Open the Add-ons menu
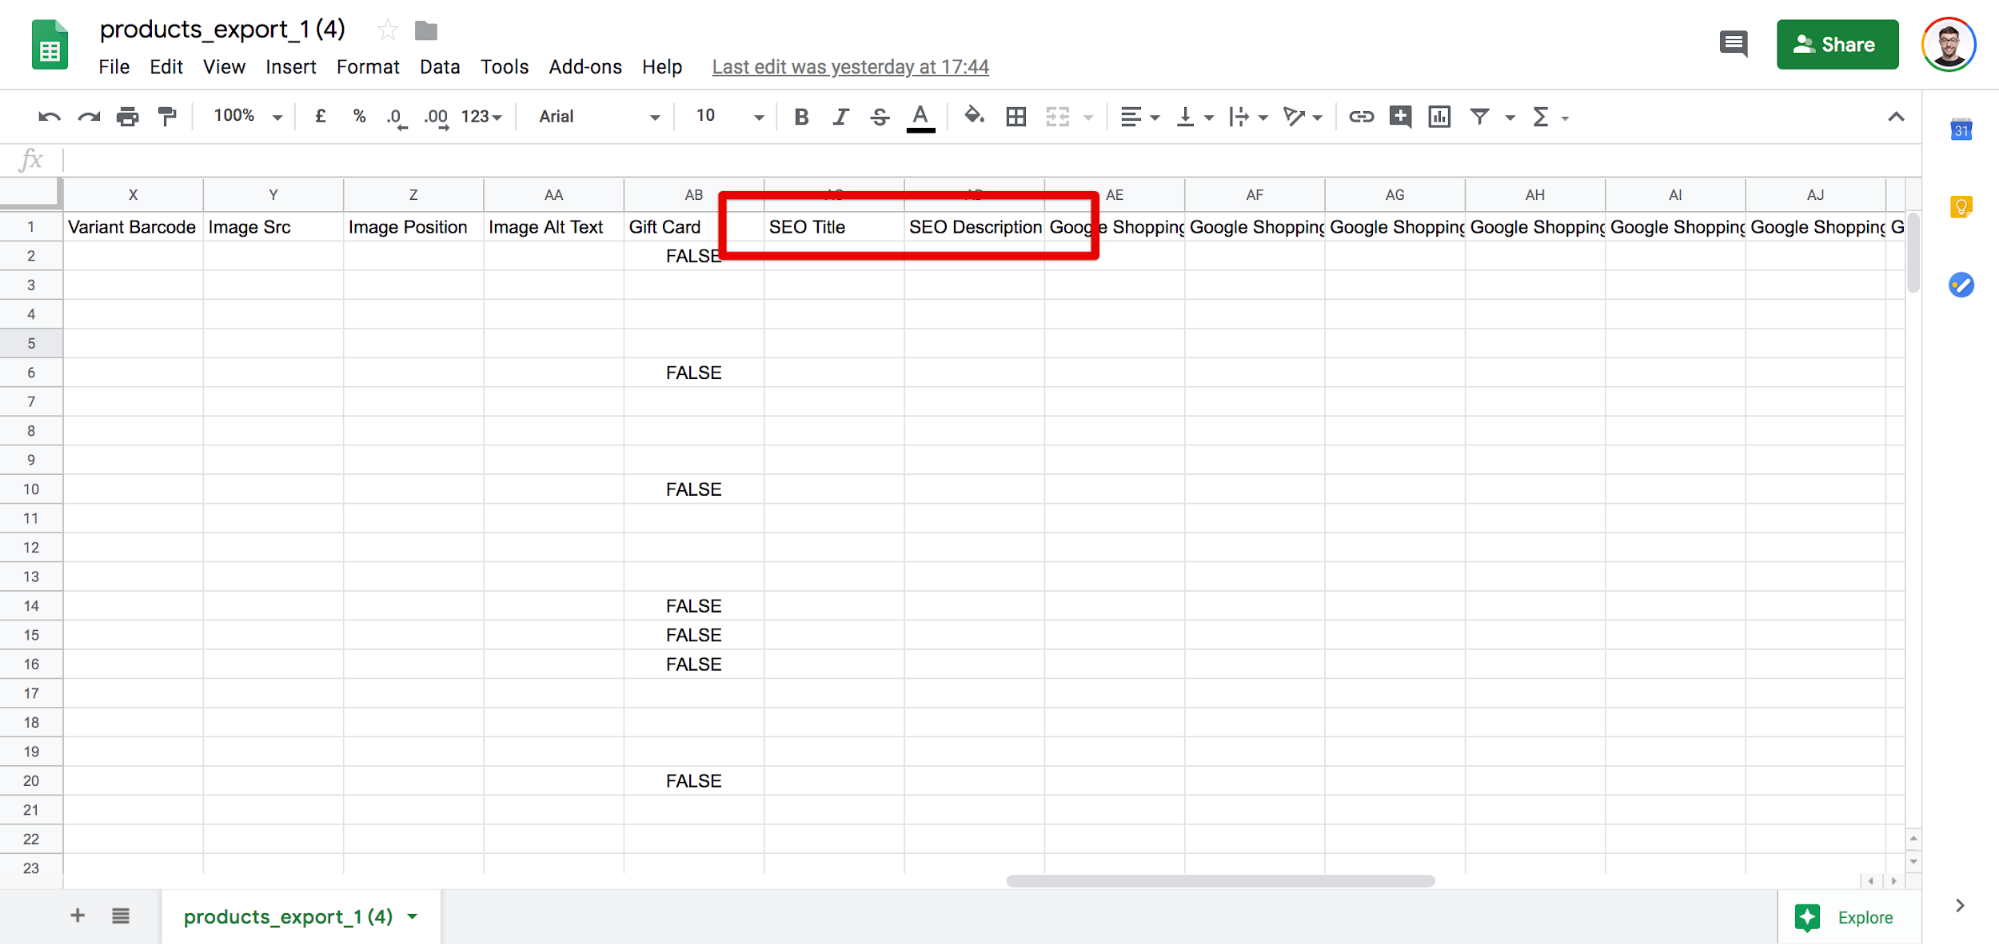 585,67
